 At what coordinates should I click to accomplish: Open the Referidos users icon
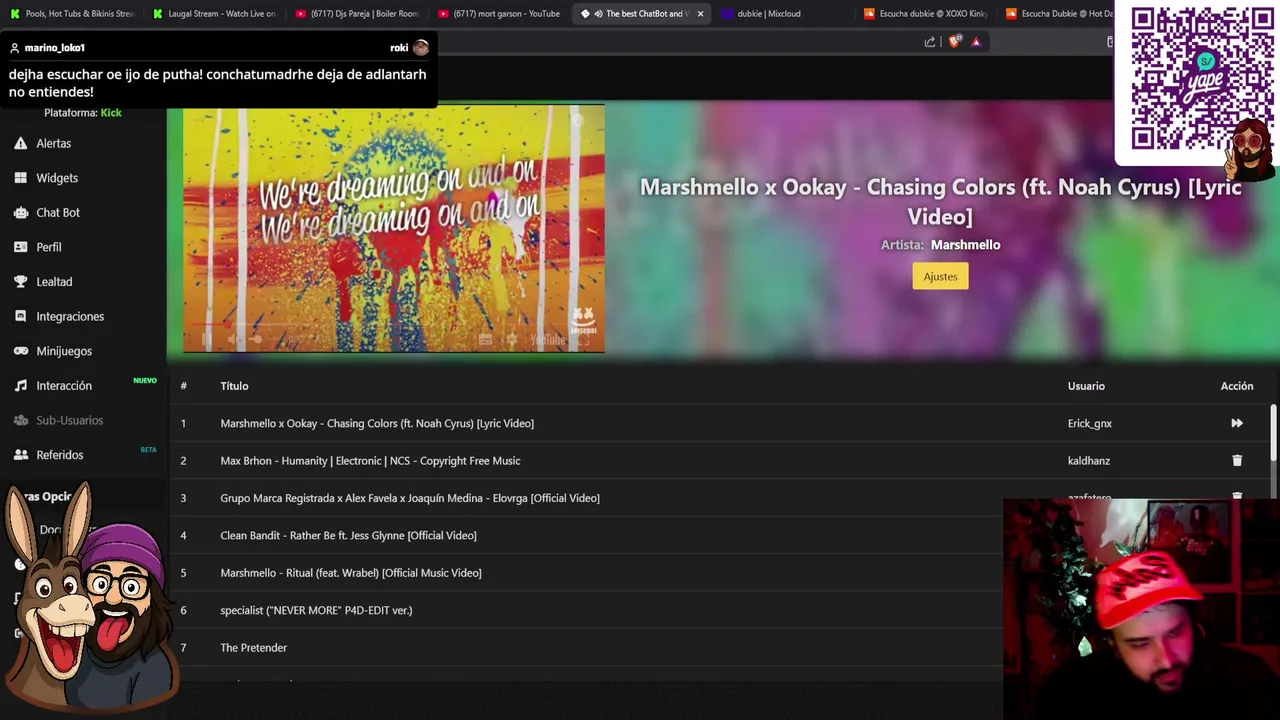pyautogui.click(x=20, y=455)
